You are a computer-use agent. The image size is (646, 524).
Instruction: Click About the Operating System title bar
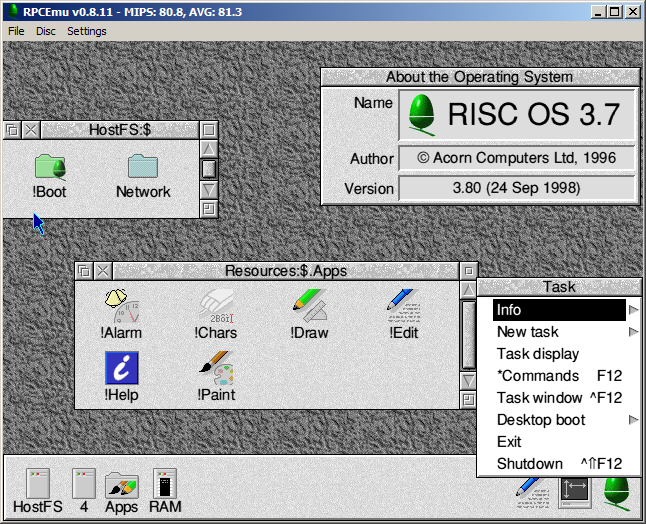[480, 77]
